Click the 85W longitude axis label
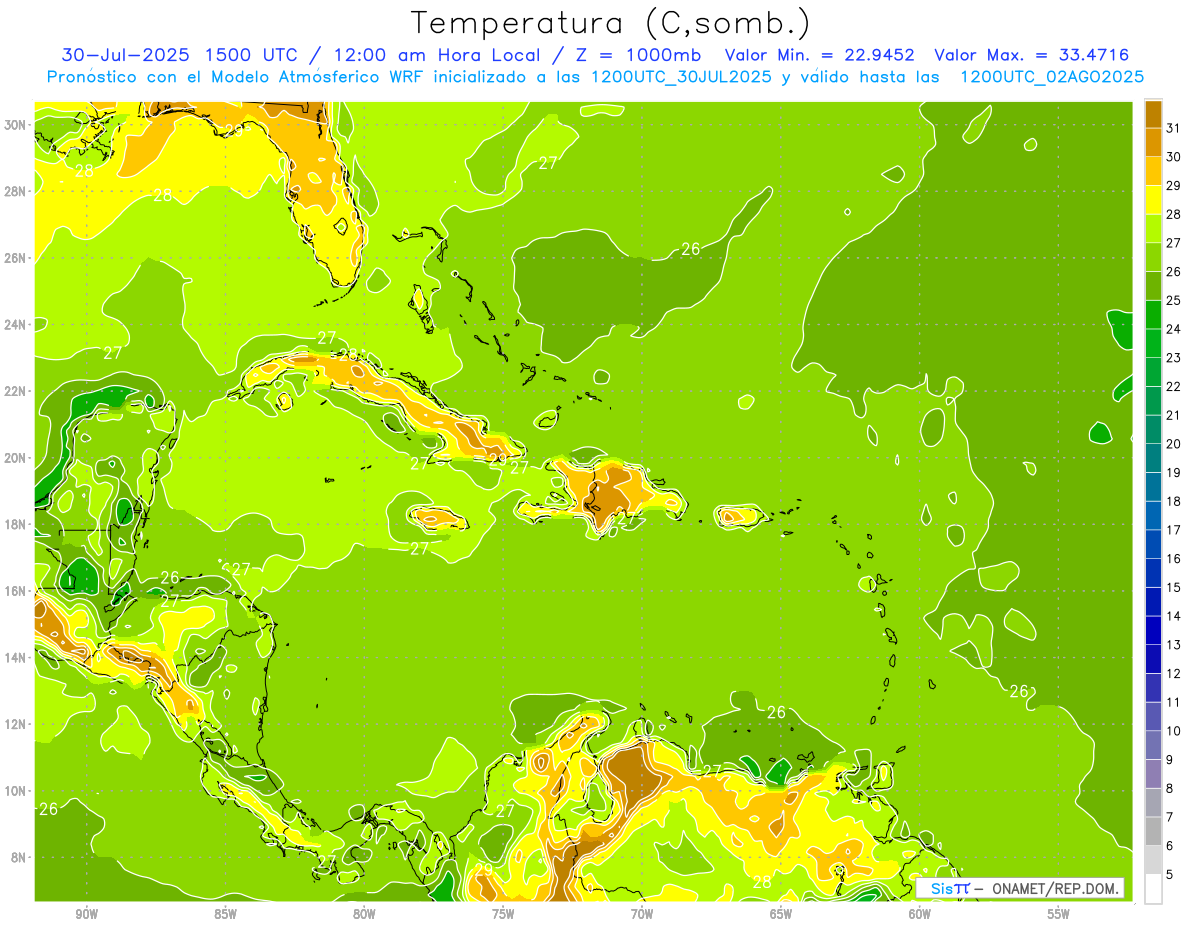Viewport: 1200px width, 927px height. (225, 914)
